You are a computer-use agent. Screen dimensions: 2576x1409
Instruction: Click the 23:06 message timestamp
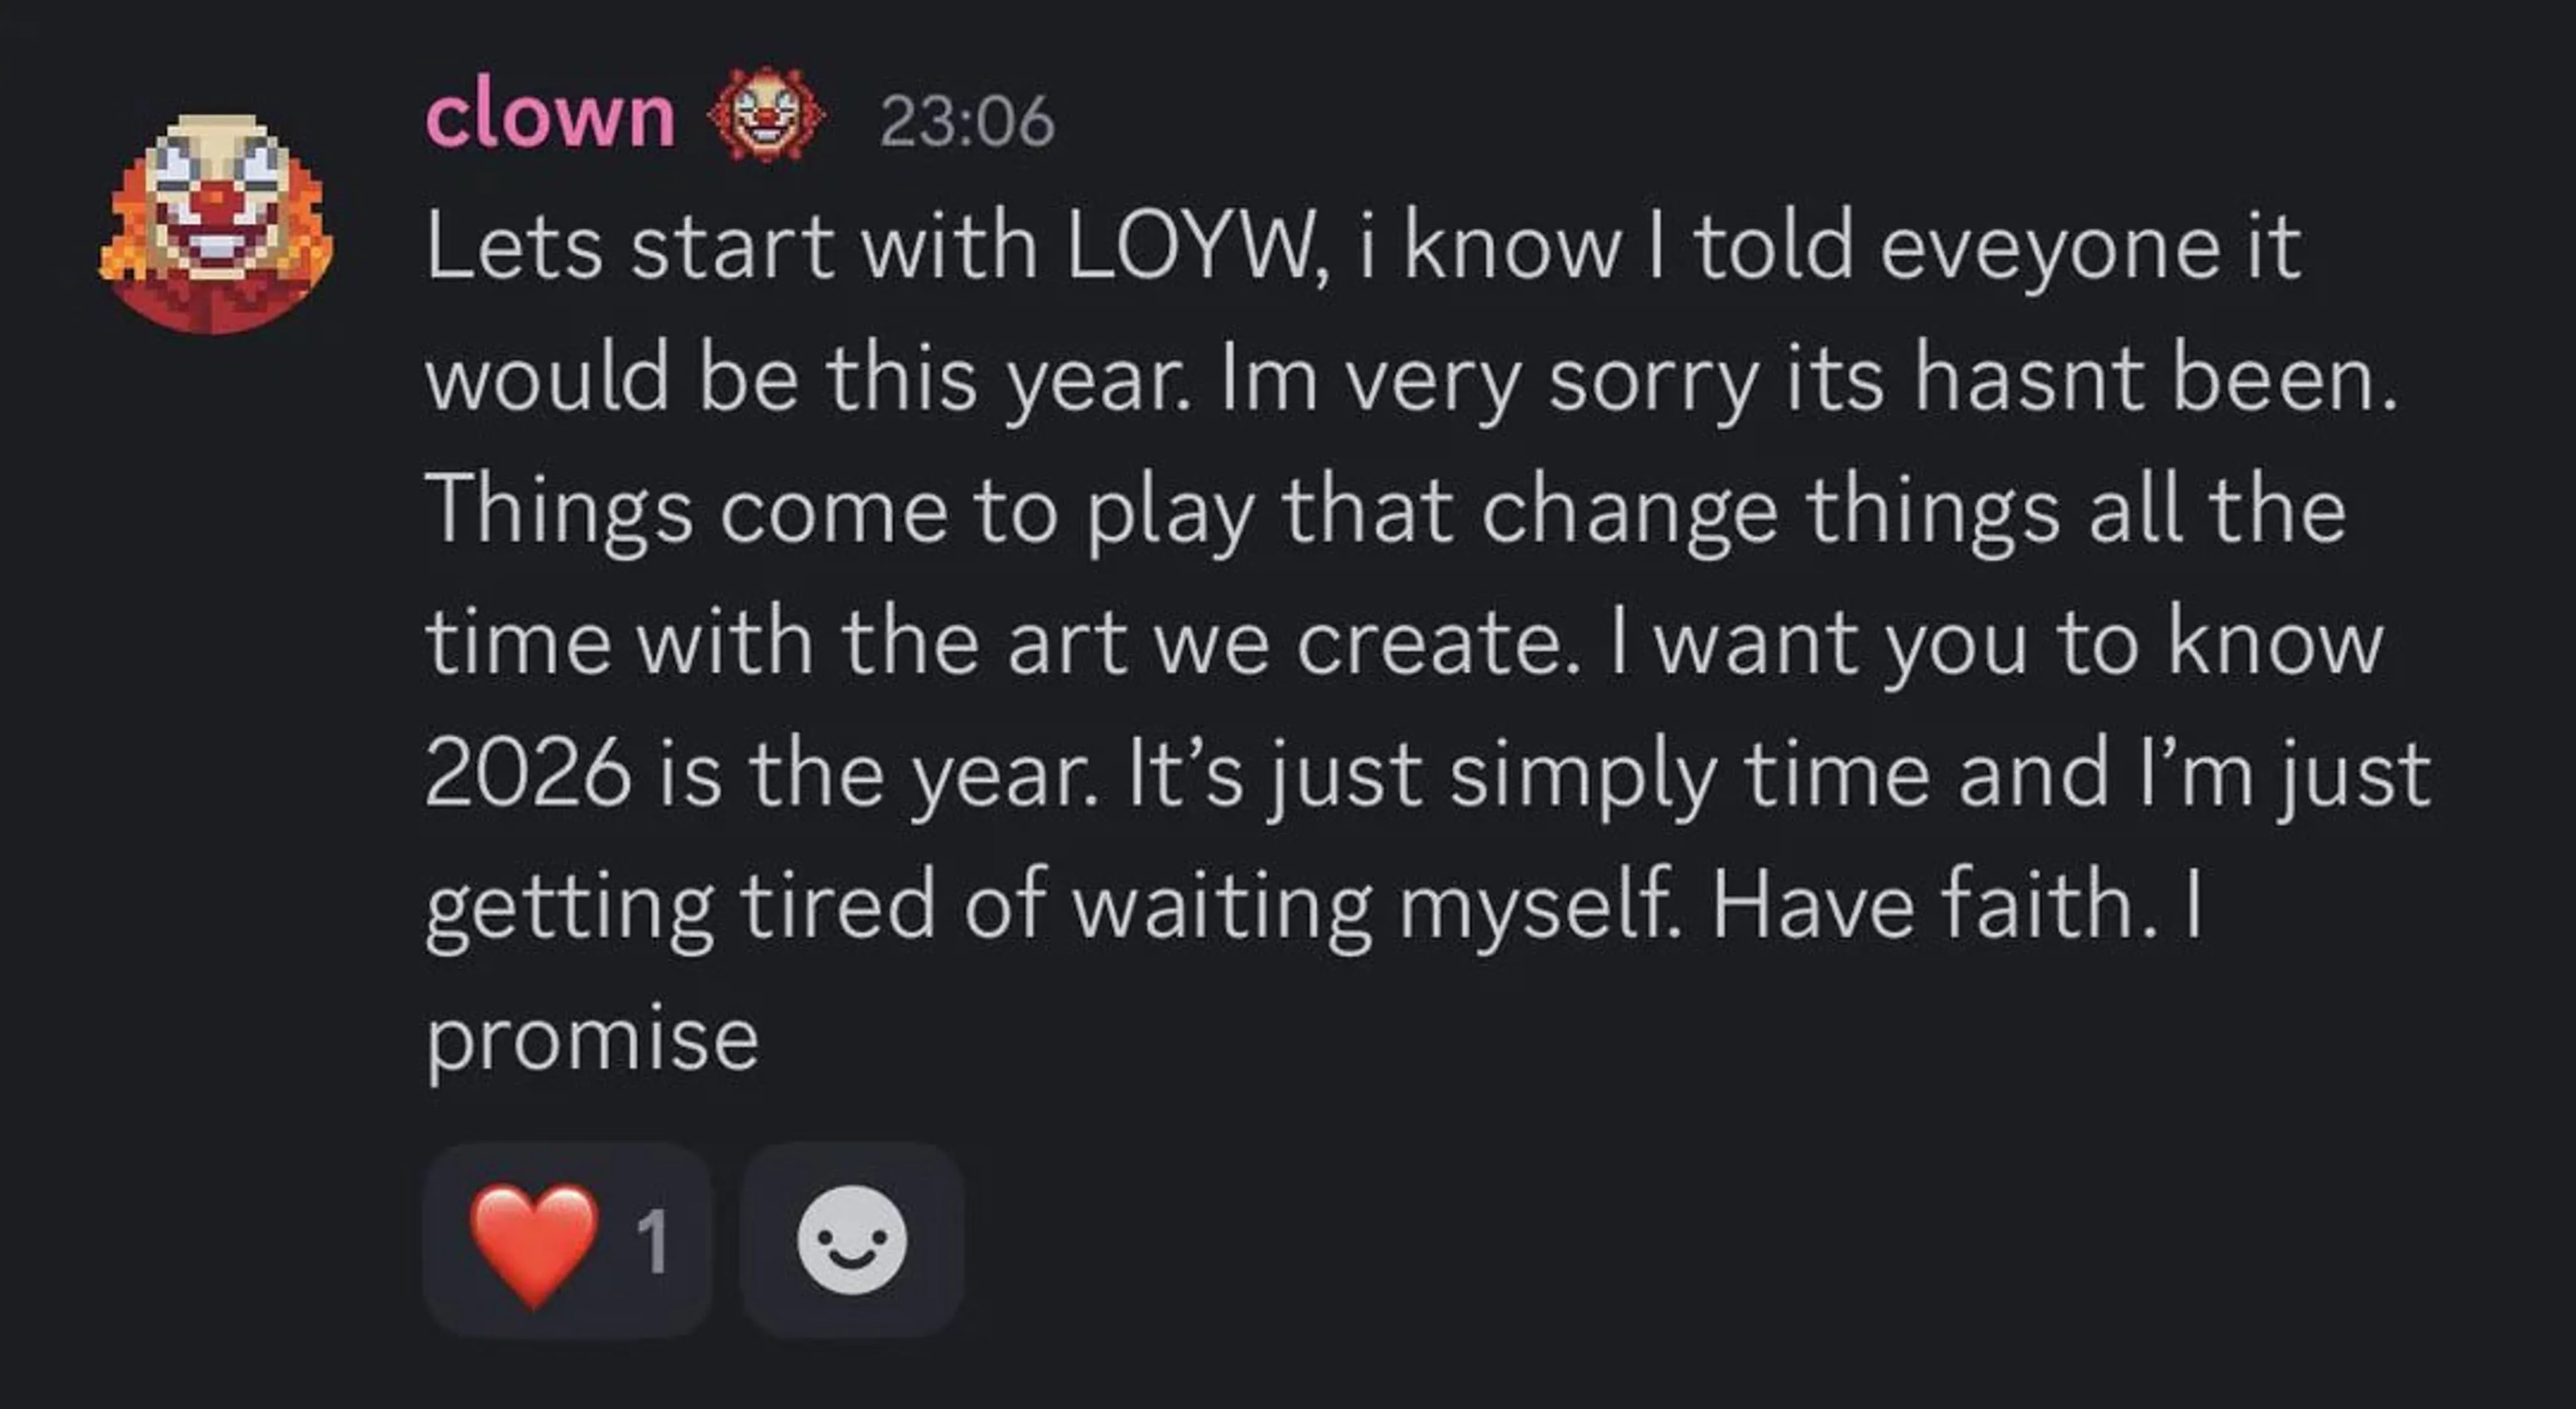(x=967, y=122)
